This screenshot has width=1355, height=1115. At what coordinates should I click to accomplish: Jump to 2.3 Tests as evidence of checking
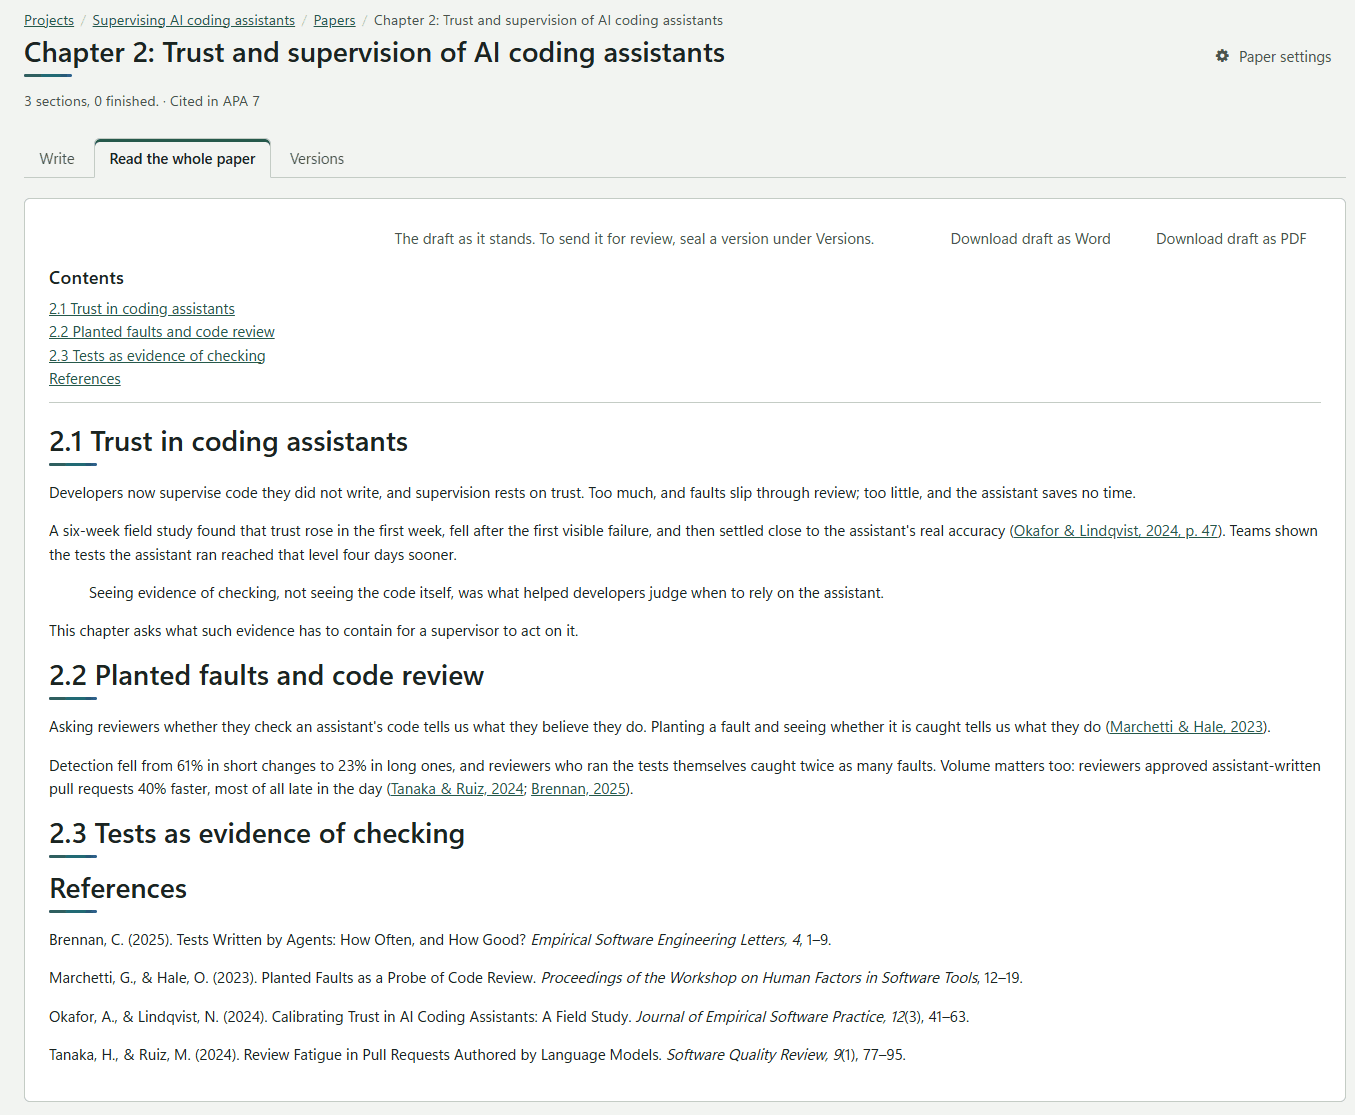pyautogui.click(x=157, y=356)
